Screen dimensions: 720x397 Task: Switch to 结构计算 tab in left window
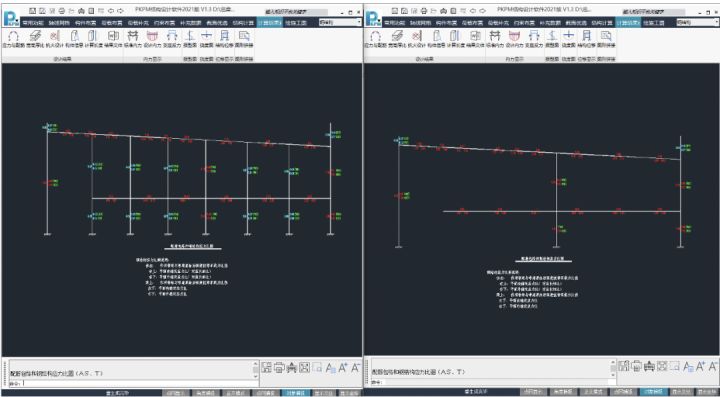243,22
